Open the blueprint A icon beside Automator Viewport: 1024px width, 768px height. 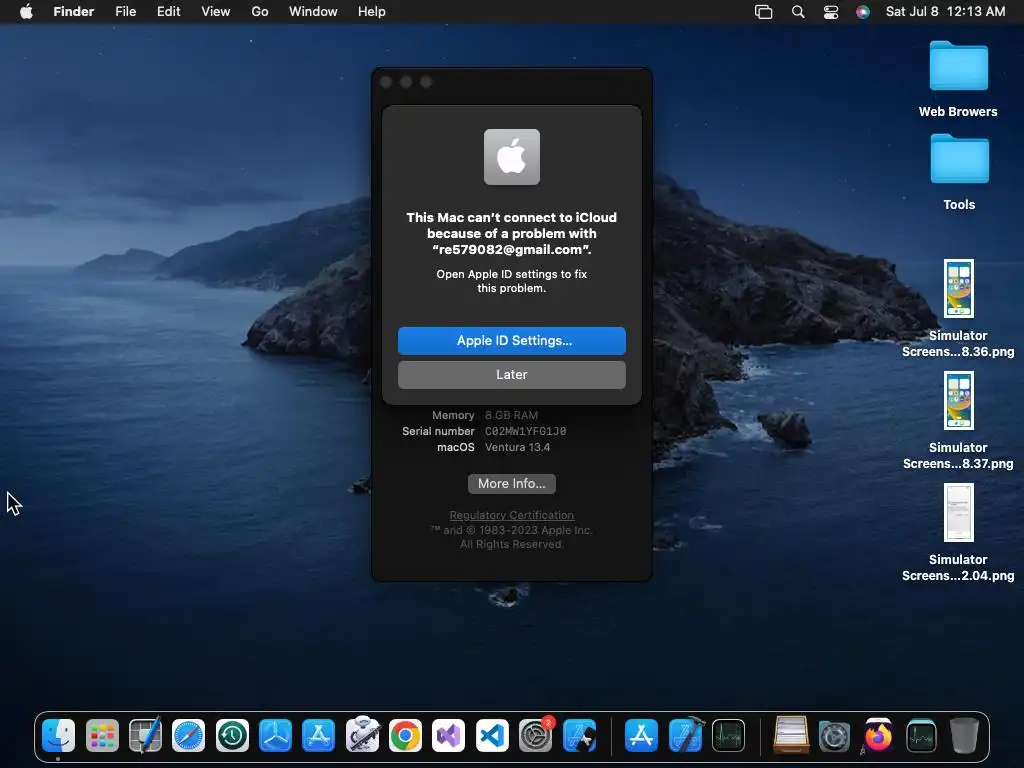point(319,735)
